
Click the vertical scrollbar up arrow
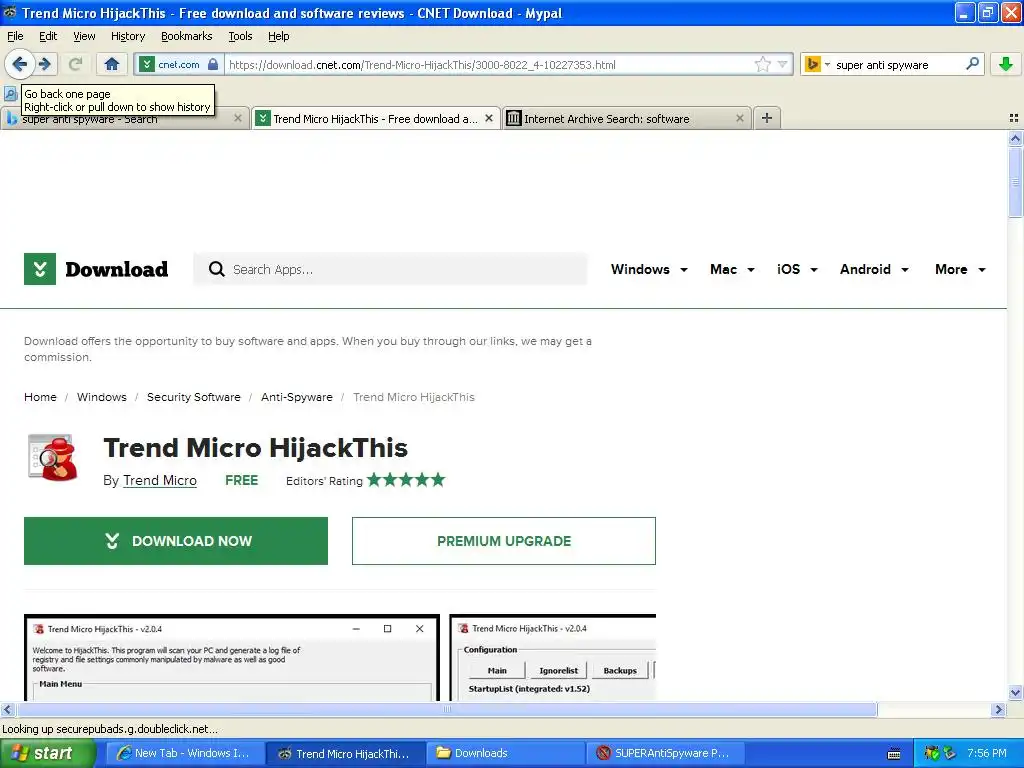1015,138
